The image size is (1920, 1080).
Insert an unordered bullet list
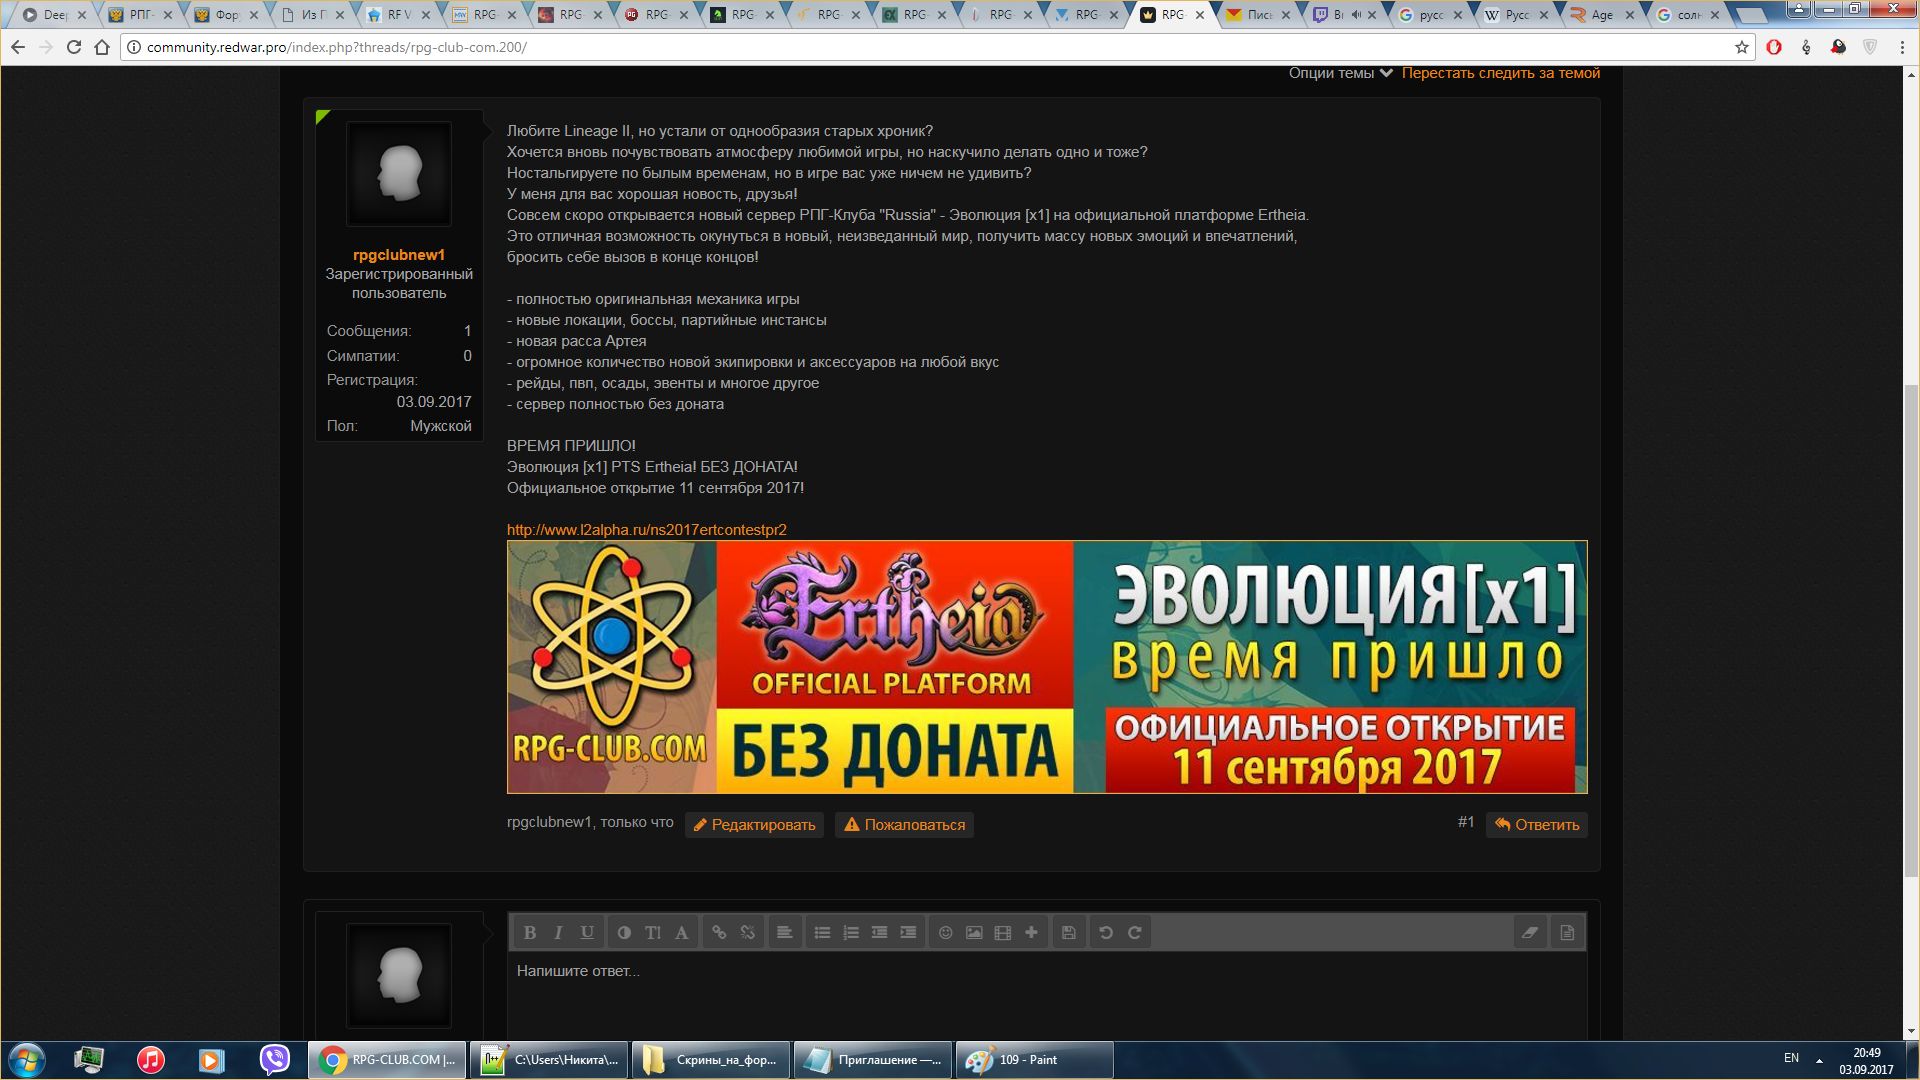pos(822,932)
